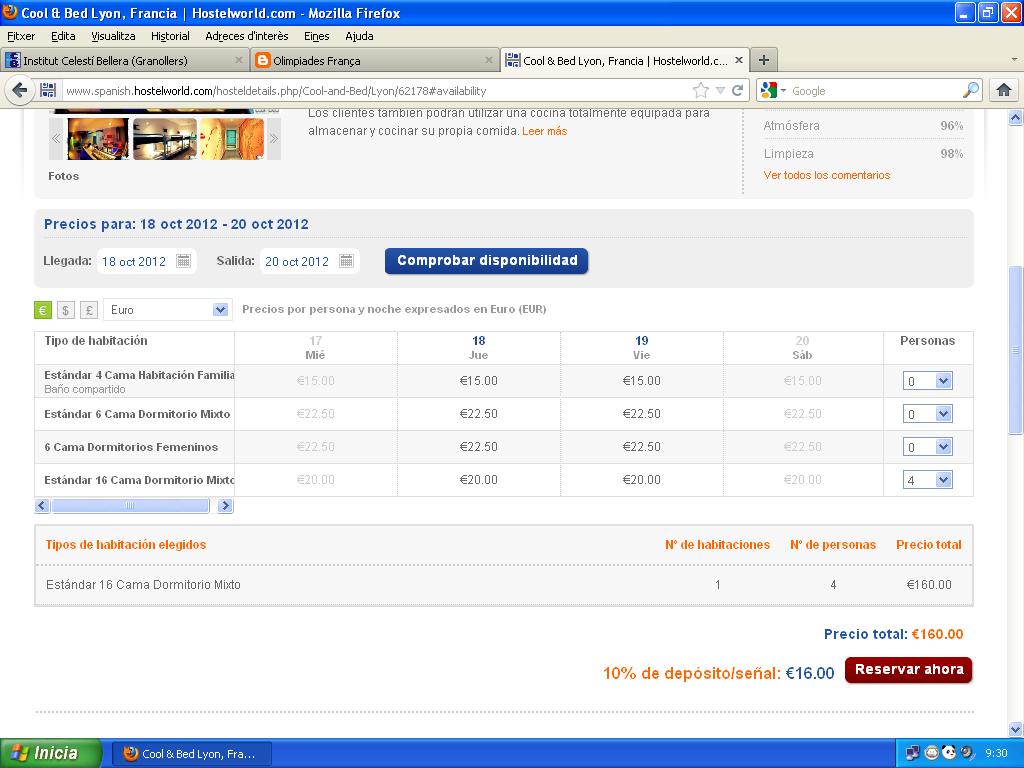The height and width of the screenshot is (768, 1024).
Task: Open the Historial menu
Action: (x=170, y=36)
